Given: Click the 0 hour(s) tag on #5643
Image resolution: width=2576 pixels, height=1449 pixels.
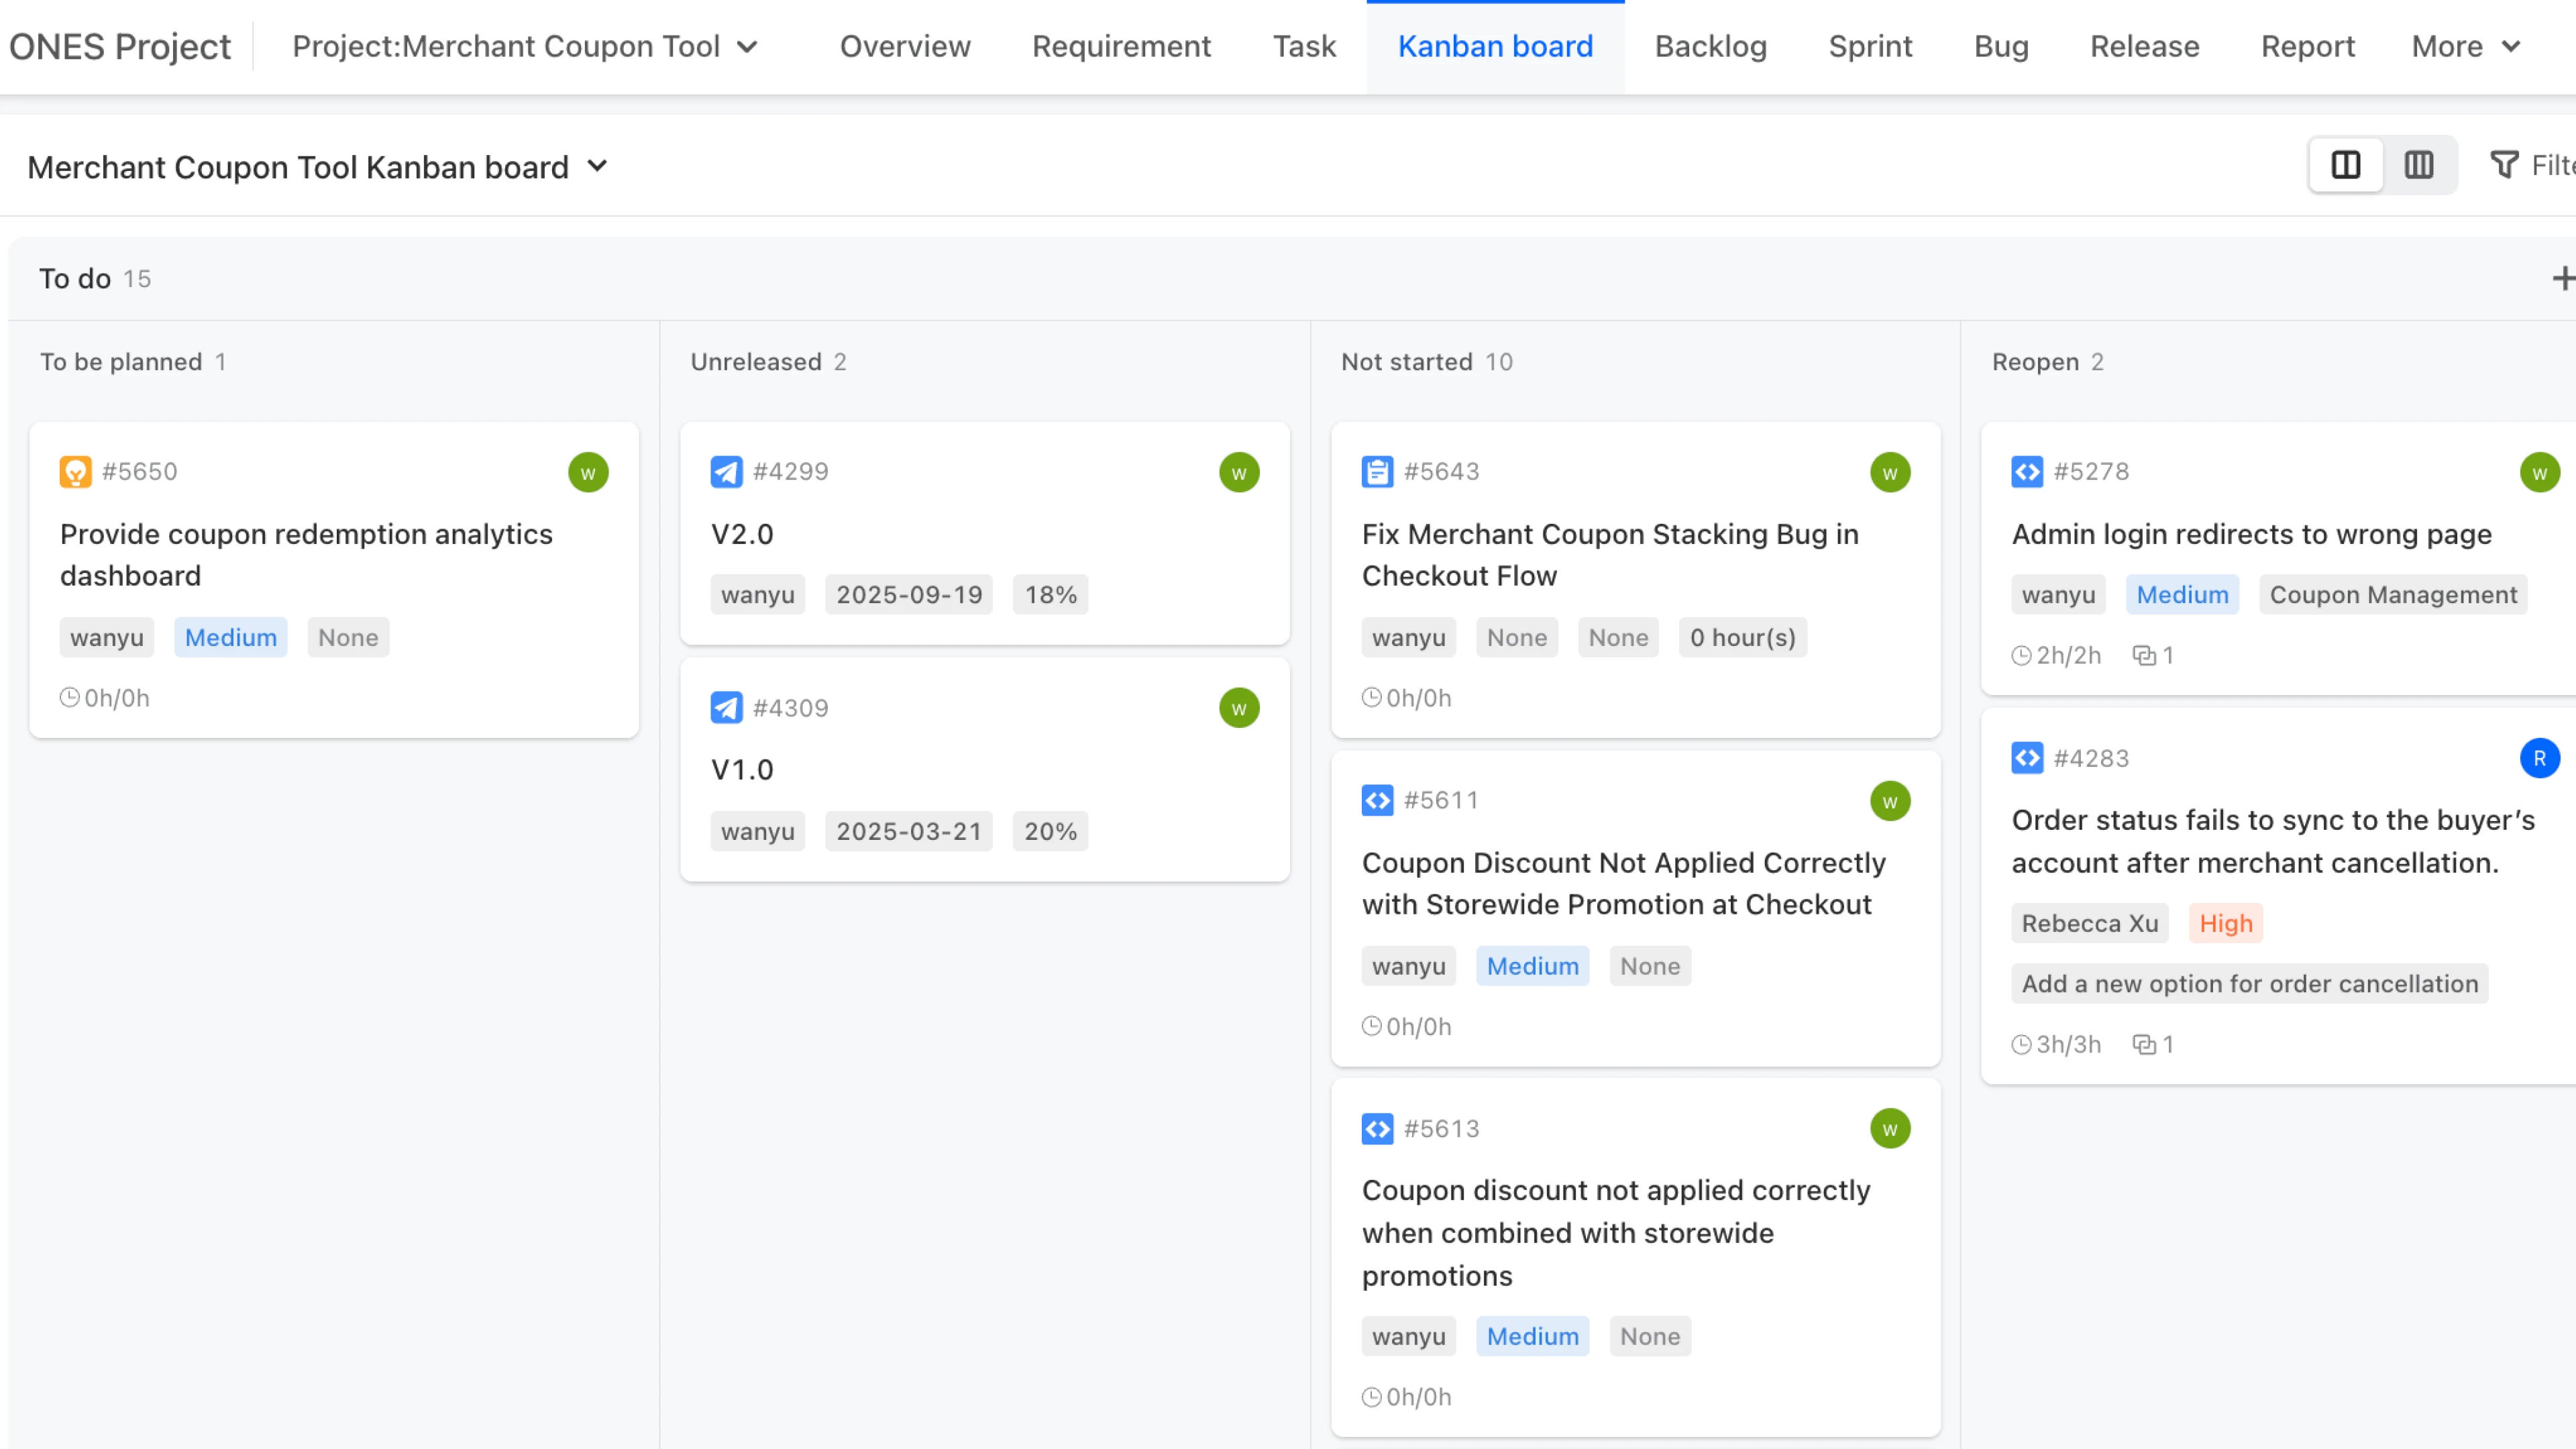Looking at the screenshot, I should (1742, 637).
